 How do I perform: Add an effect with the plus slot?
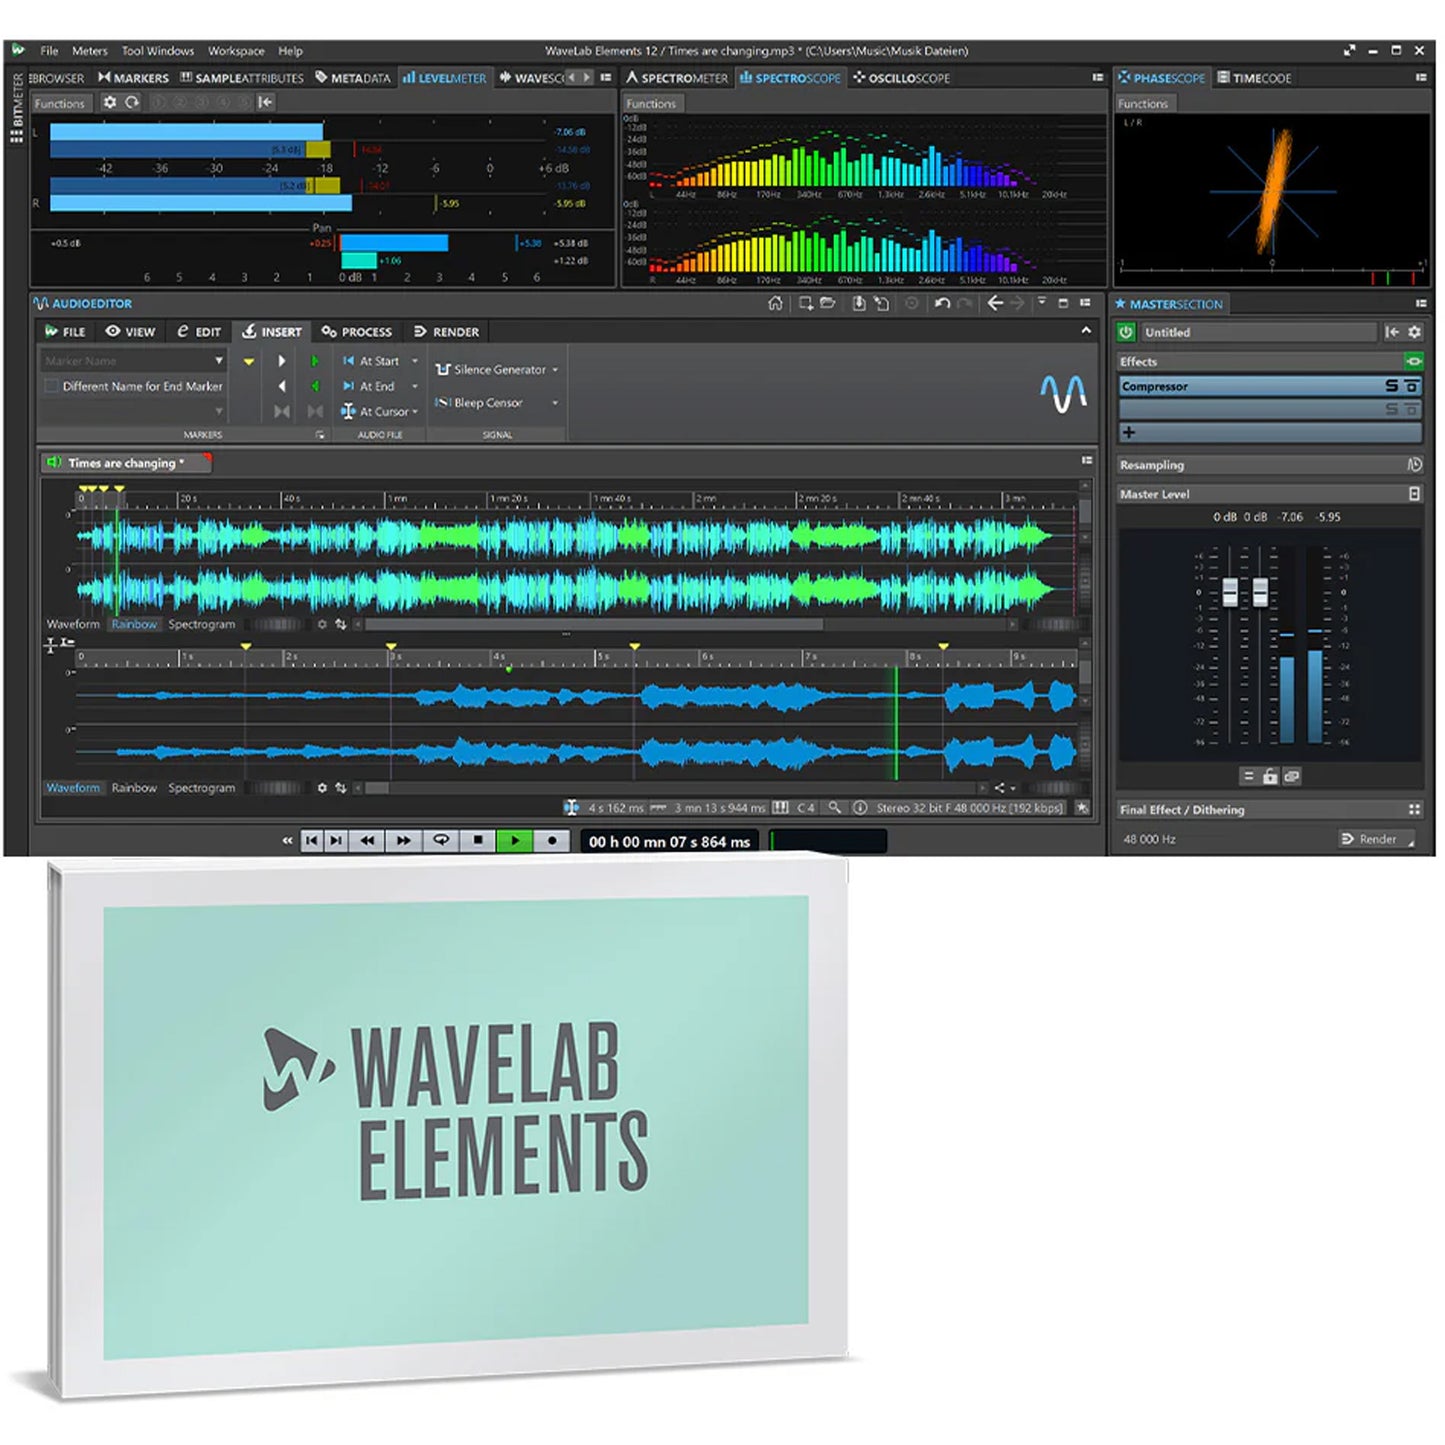pos(1129,433)
